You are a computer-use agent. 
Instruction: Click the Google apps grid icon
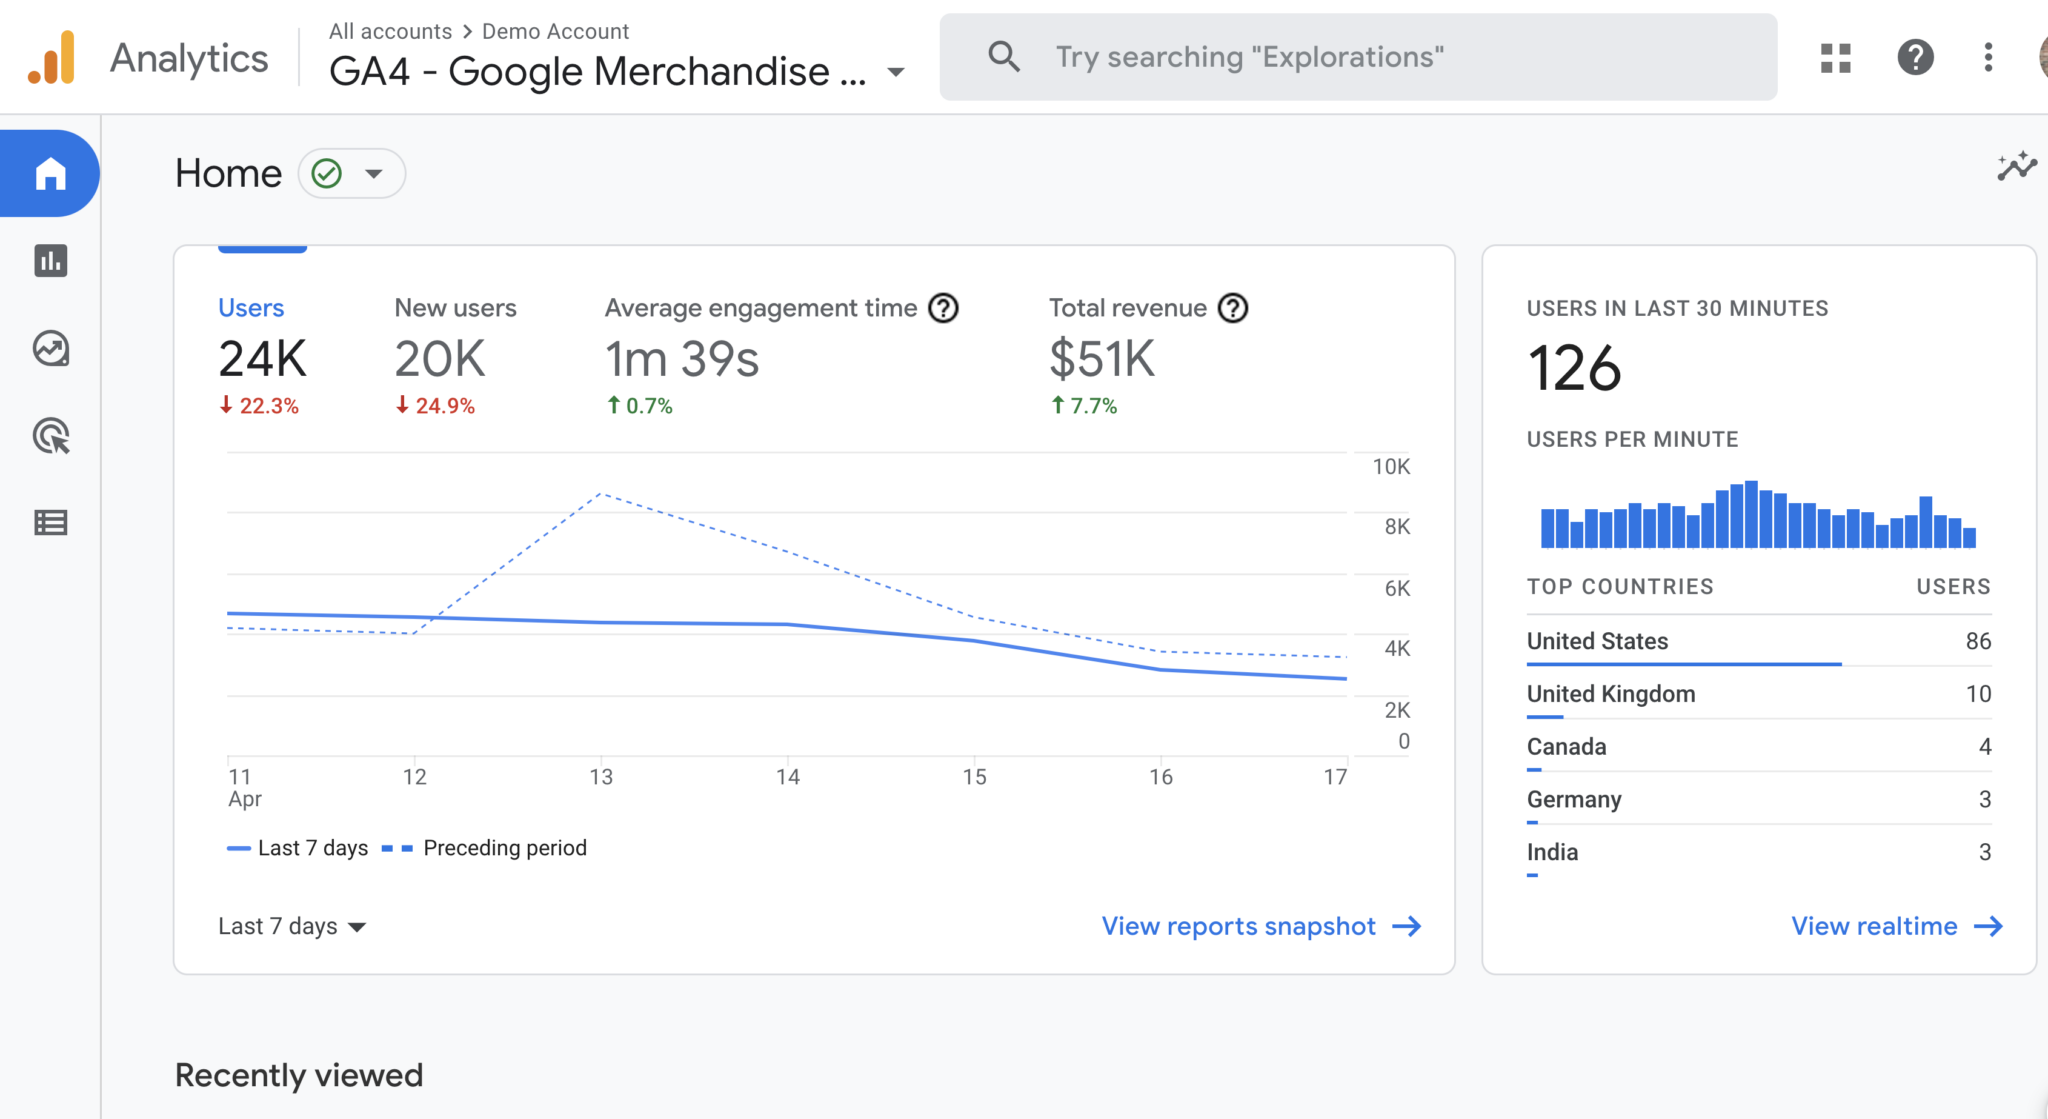click(x=1835, y=58)
